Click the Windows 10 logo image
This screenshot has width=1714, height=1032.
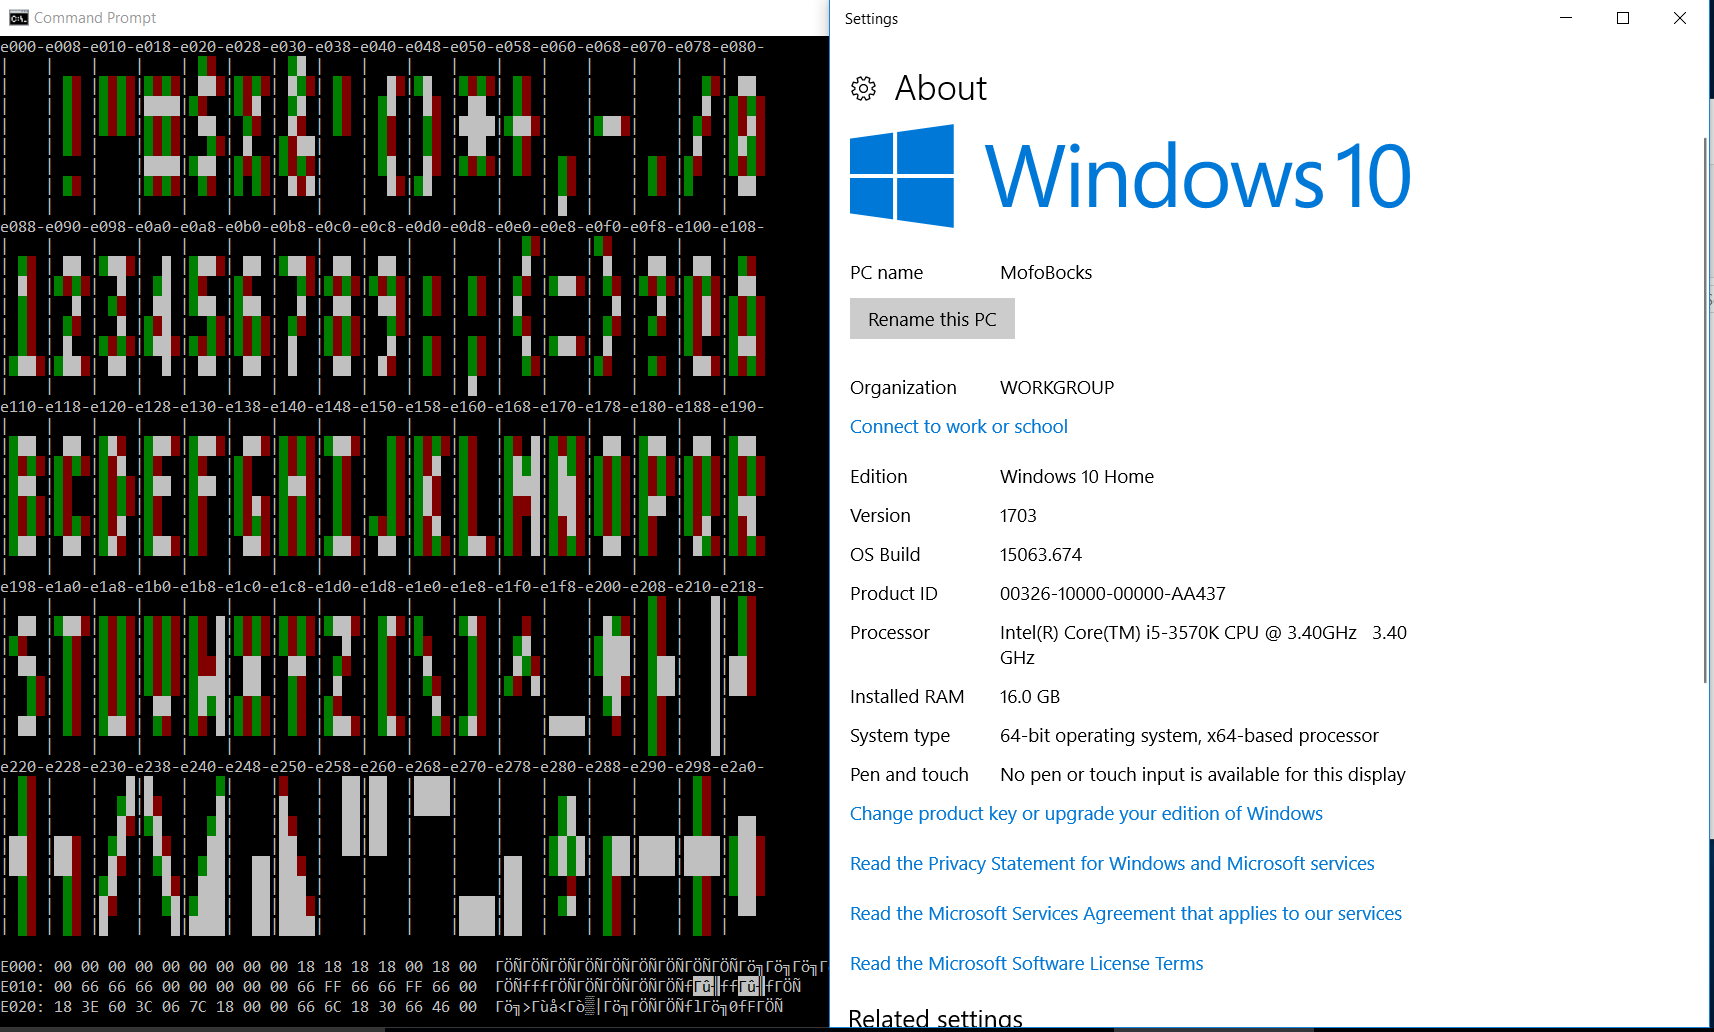[x=1130, y=176]
